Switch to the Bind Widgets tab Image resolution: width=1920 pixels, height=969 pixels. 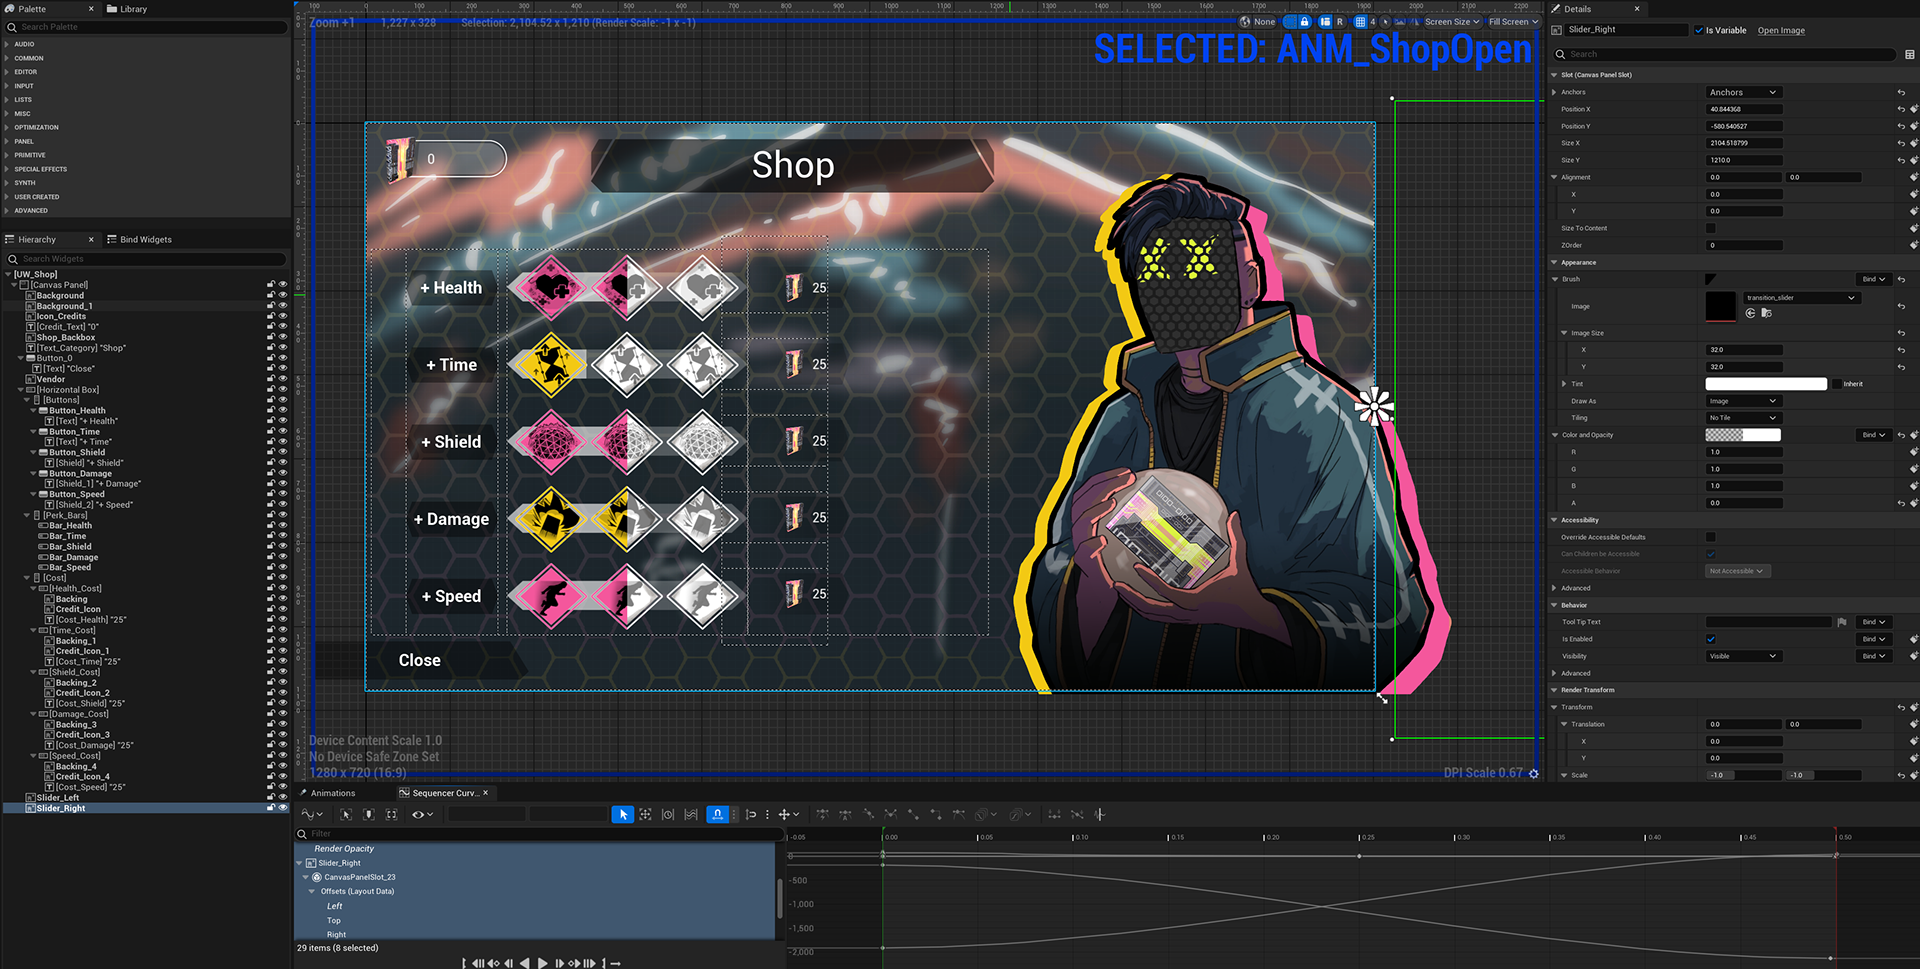coord(140,240)
